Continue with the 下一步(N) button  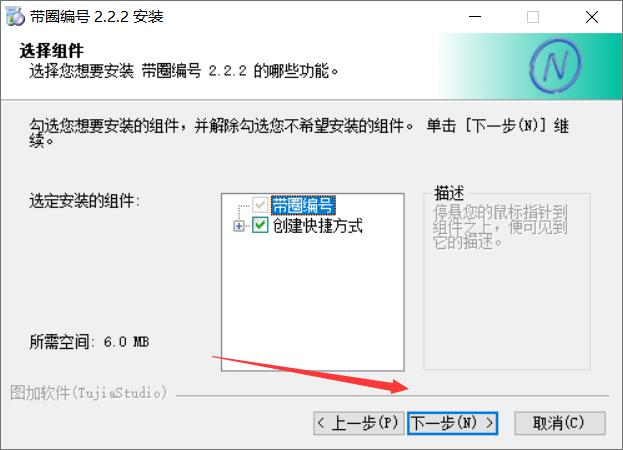452,423
